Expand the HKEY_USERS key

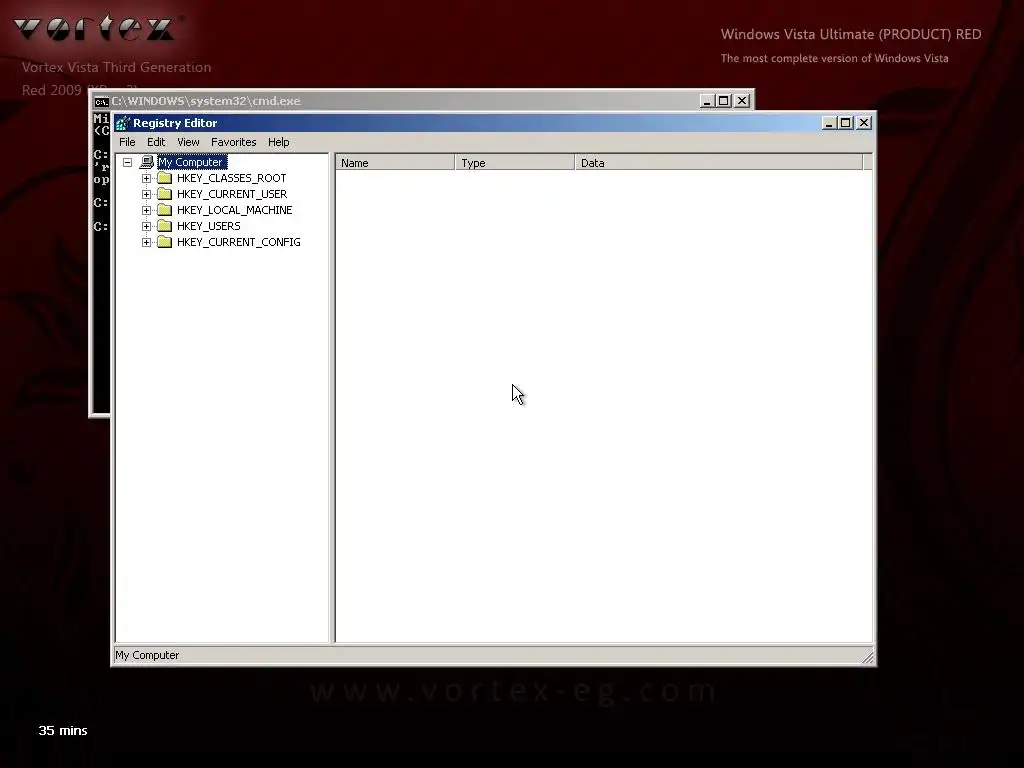[146, 226]
